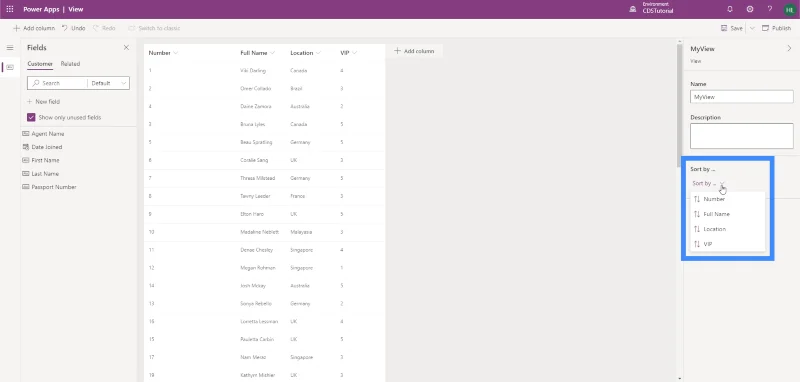Image resolution: width=800 pixels, height=382 pixels.
Task: Expand the Save split-button arrow
Action: click(x=752, y=28)
